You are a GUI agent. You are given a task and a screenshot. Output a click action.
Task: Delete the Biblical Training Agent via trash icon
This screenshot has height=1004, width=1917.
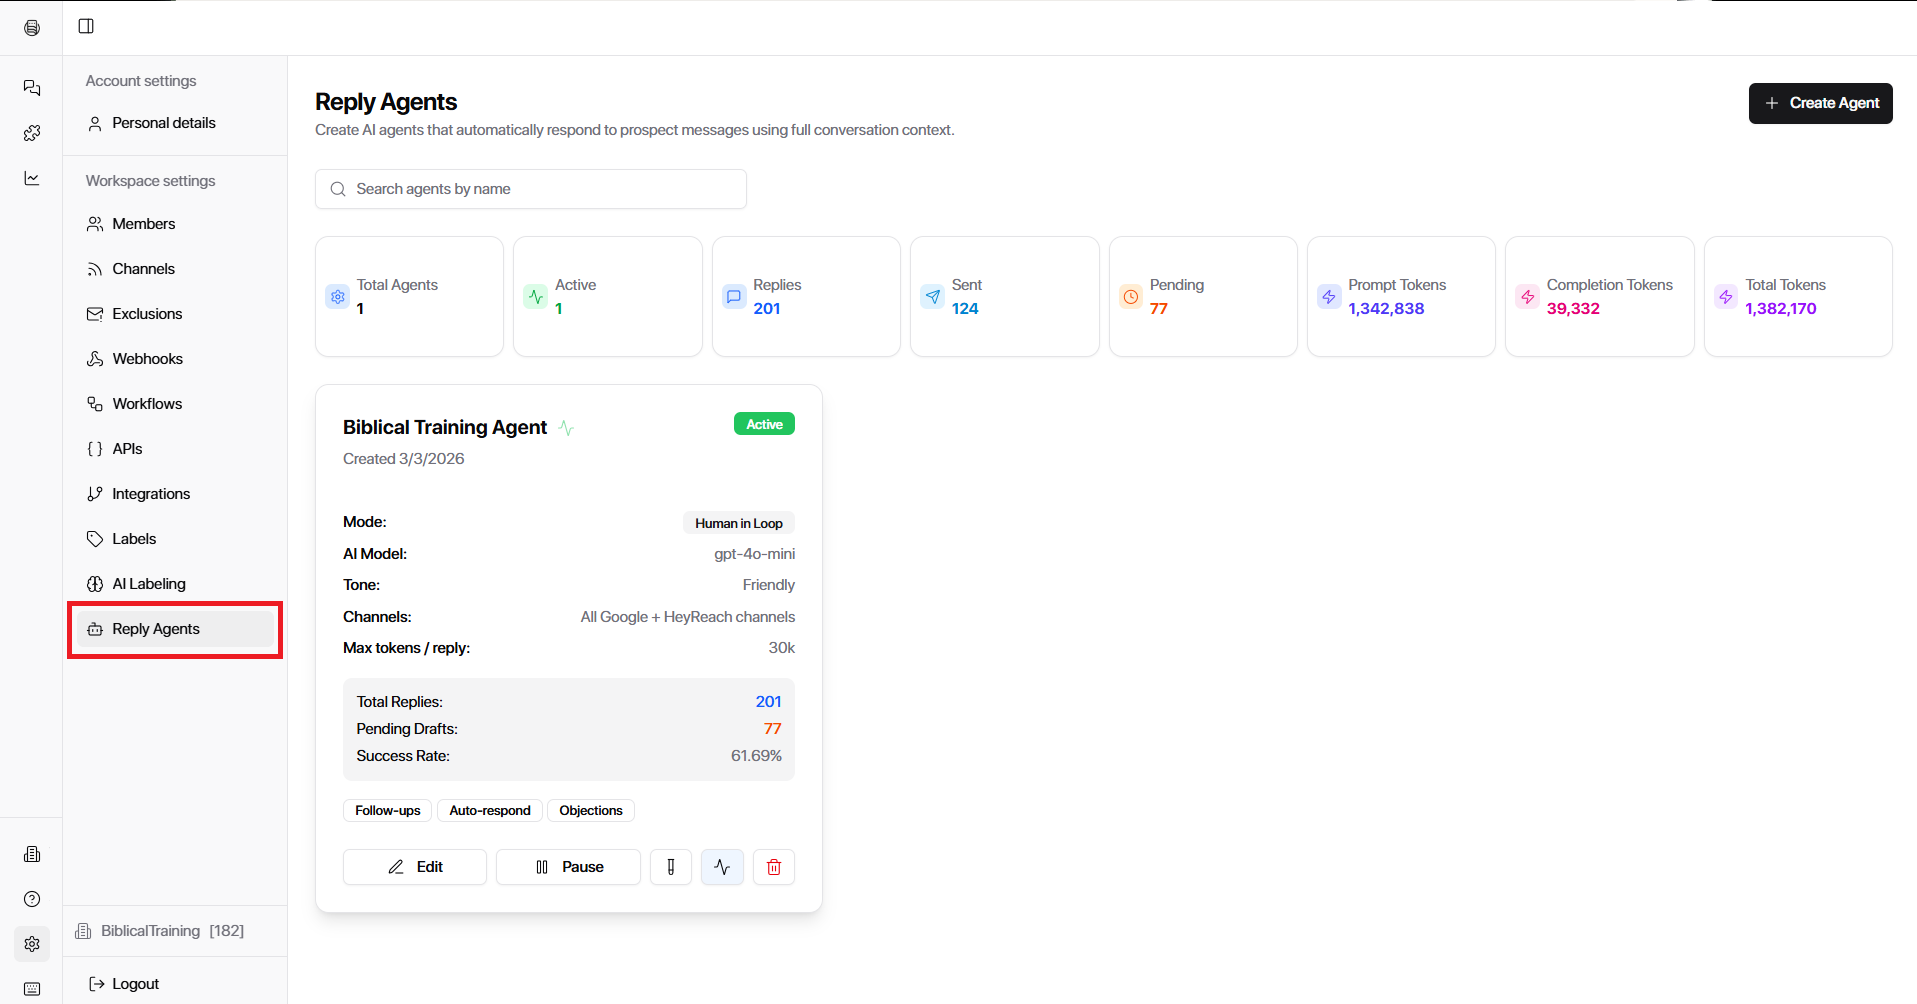[773, 867]
